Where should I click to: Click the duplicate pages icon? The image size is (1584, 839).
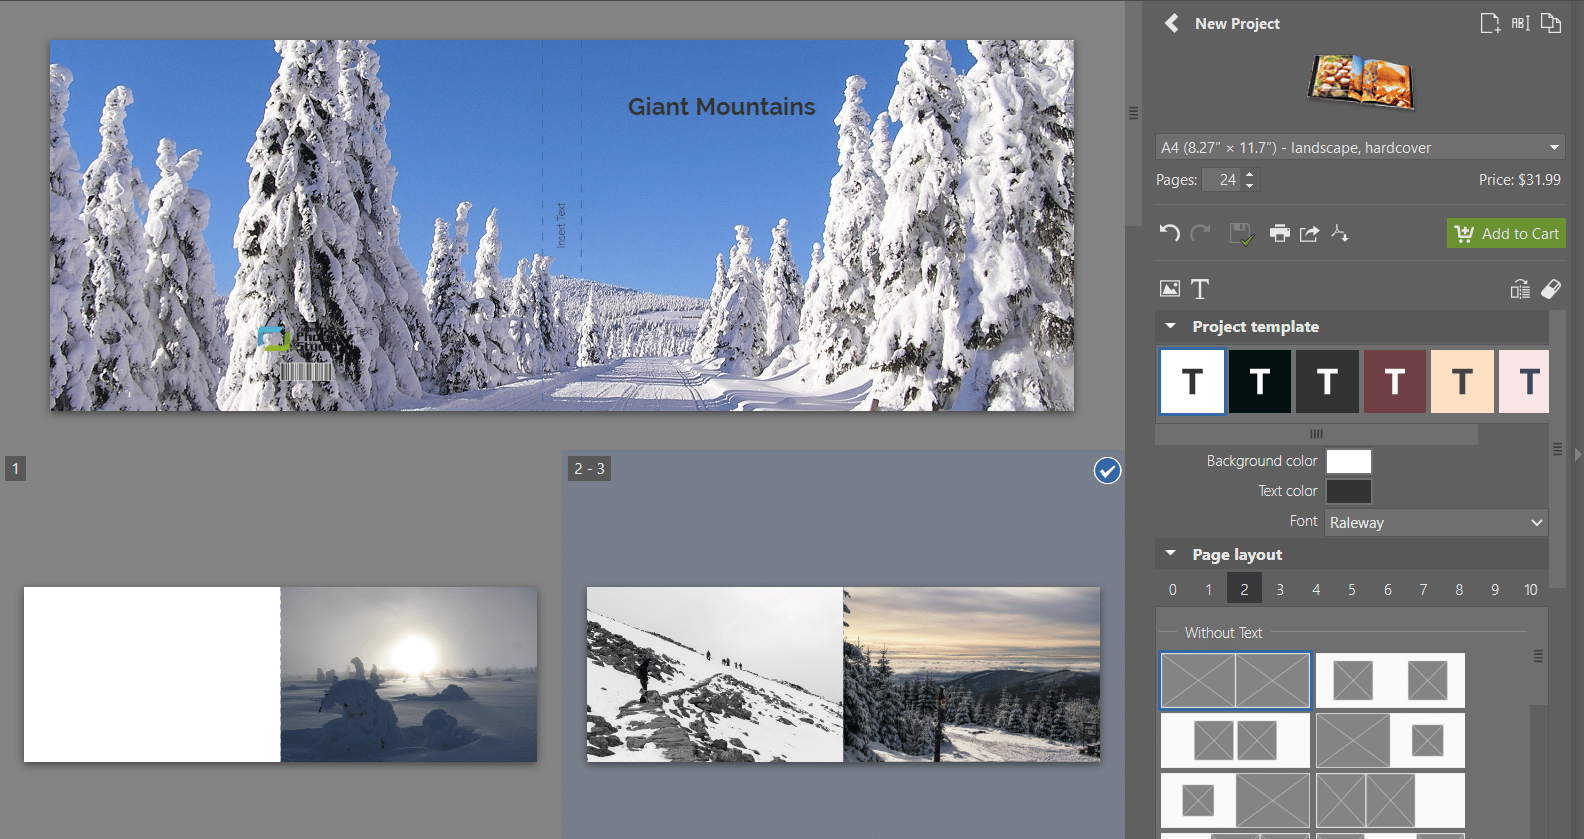(x=1551, y=23)
